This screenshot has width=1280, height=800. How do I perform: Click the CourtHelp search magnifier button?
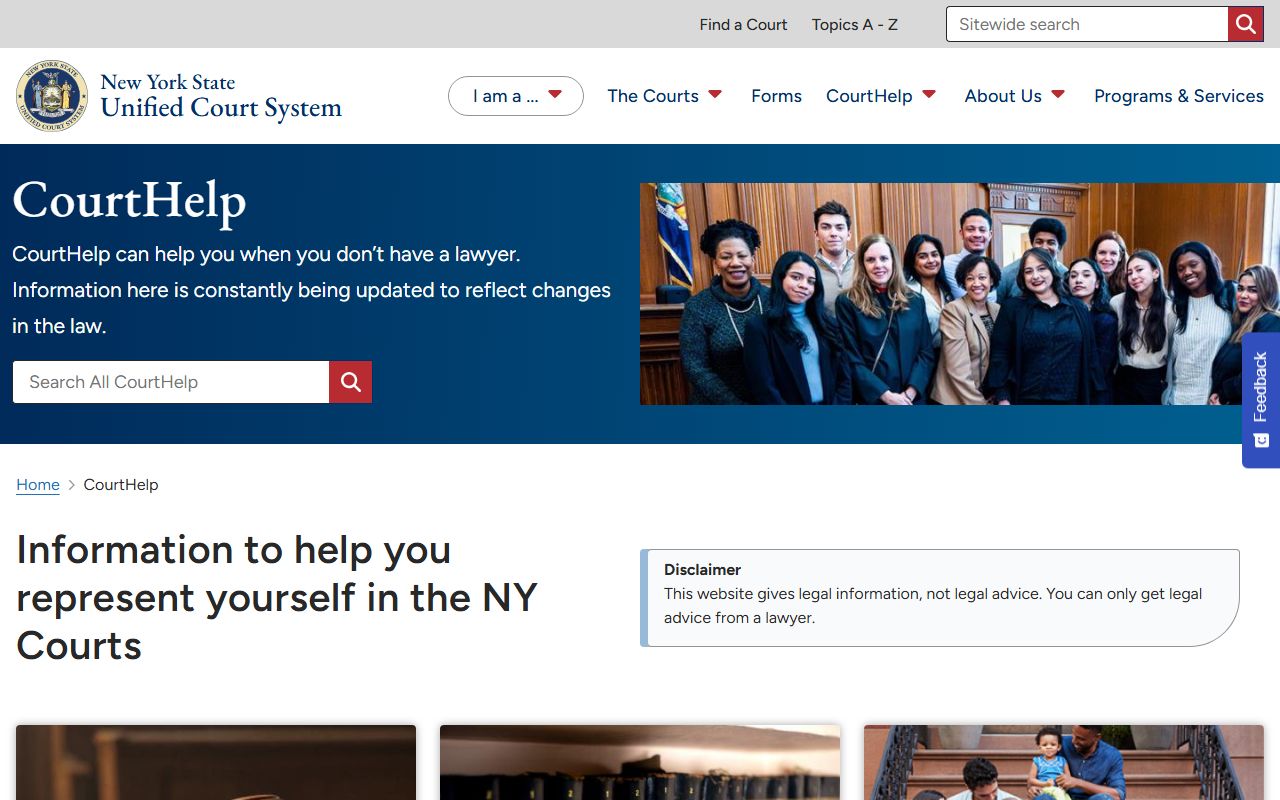[x=351, y=382]
